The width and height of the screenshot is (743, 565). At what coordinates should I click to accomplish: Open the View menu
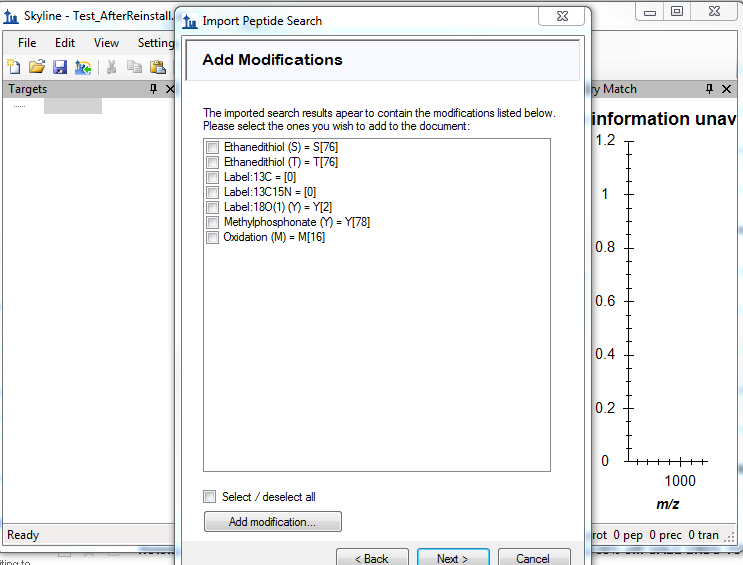coord(106,43)
